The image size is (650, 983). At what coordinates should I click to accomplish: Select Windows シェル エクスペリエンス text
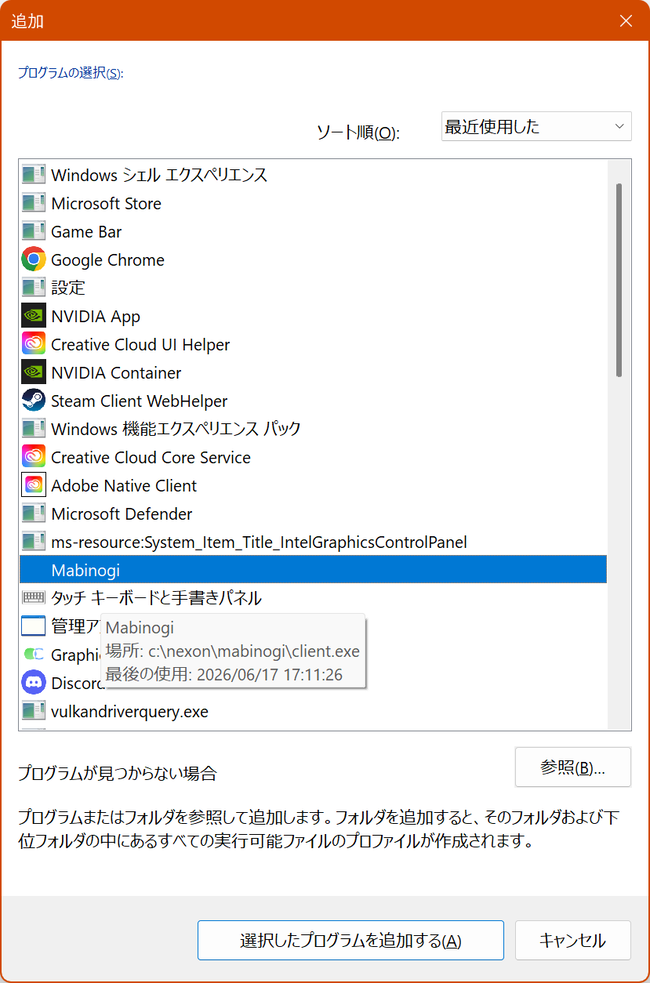159,174
